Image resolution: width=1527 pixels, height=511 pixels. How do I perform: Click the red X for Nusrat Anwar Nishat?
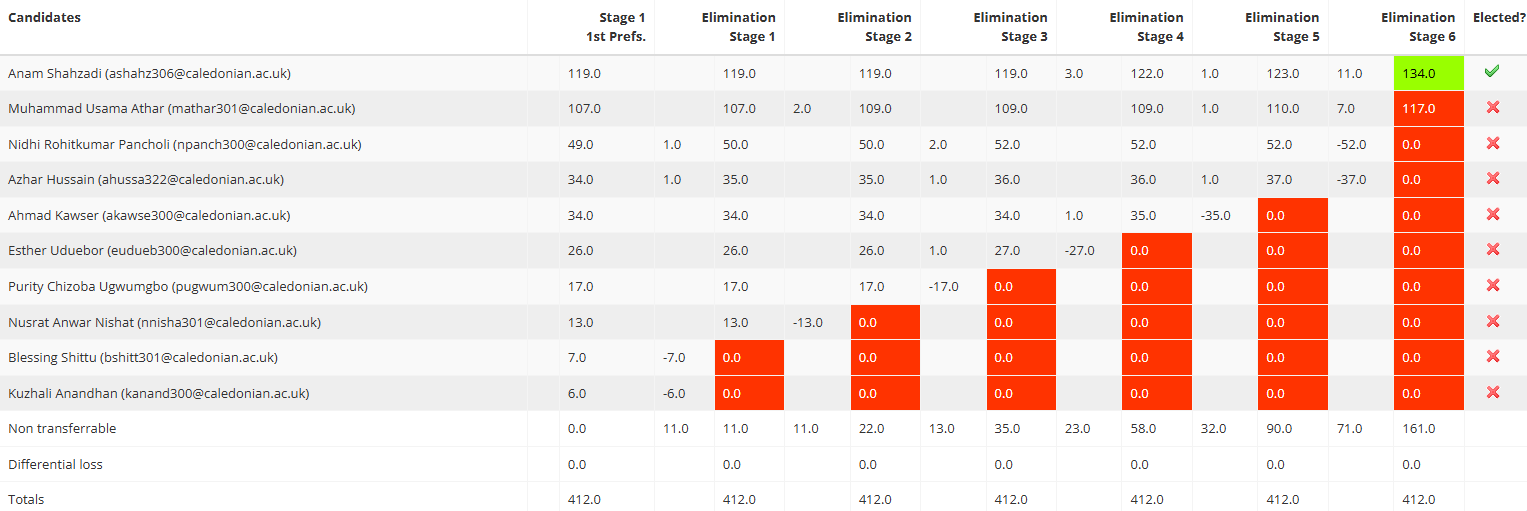pos(1492,322)
